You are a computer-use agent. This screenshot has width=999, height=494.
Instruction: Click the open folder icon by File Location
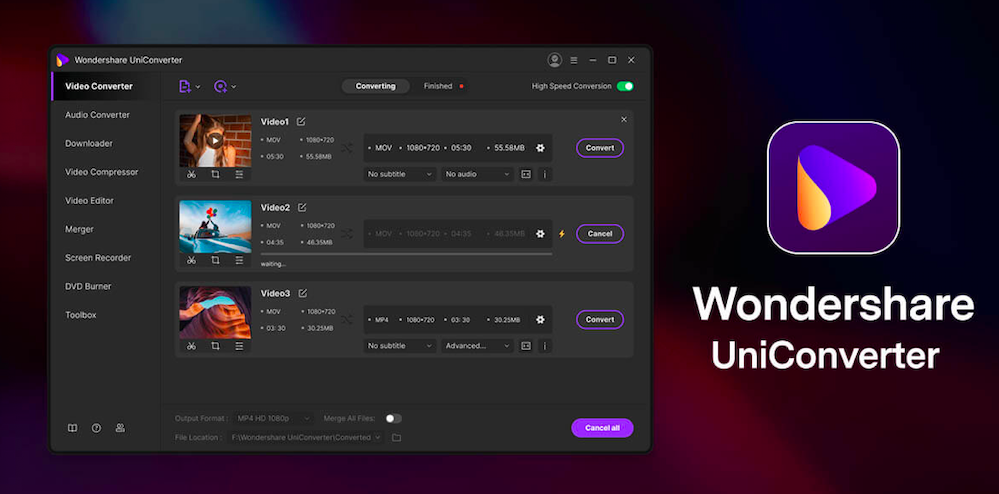(x=396, y=437)
